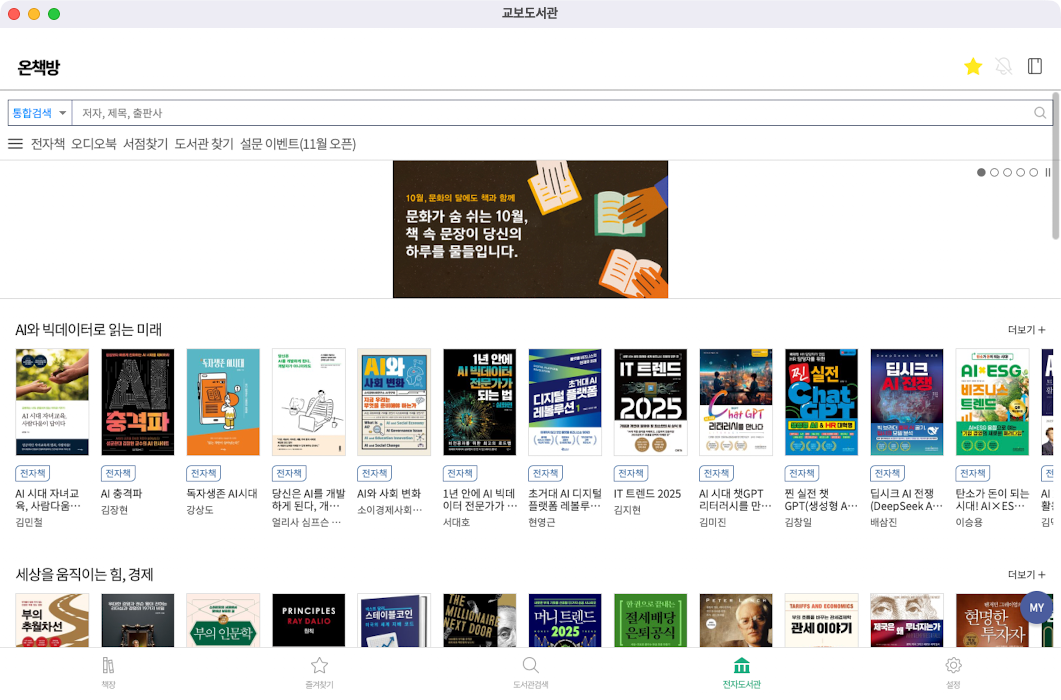Click the AI 시대 챗GPT 리터러시 title link
Screen dimensions: 1061x700
(735, 500)
